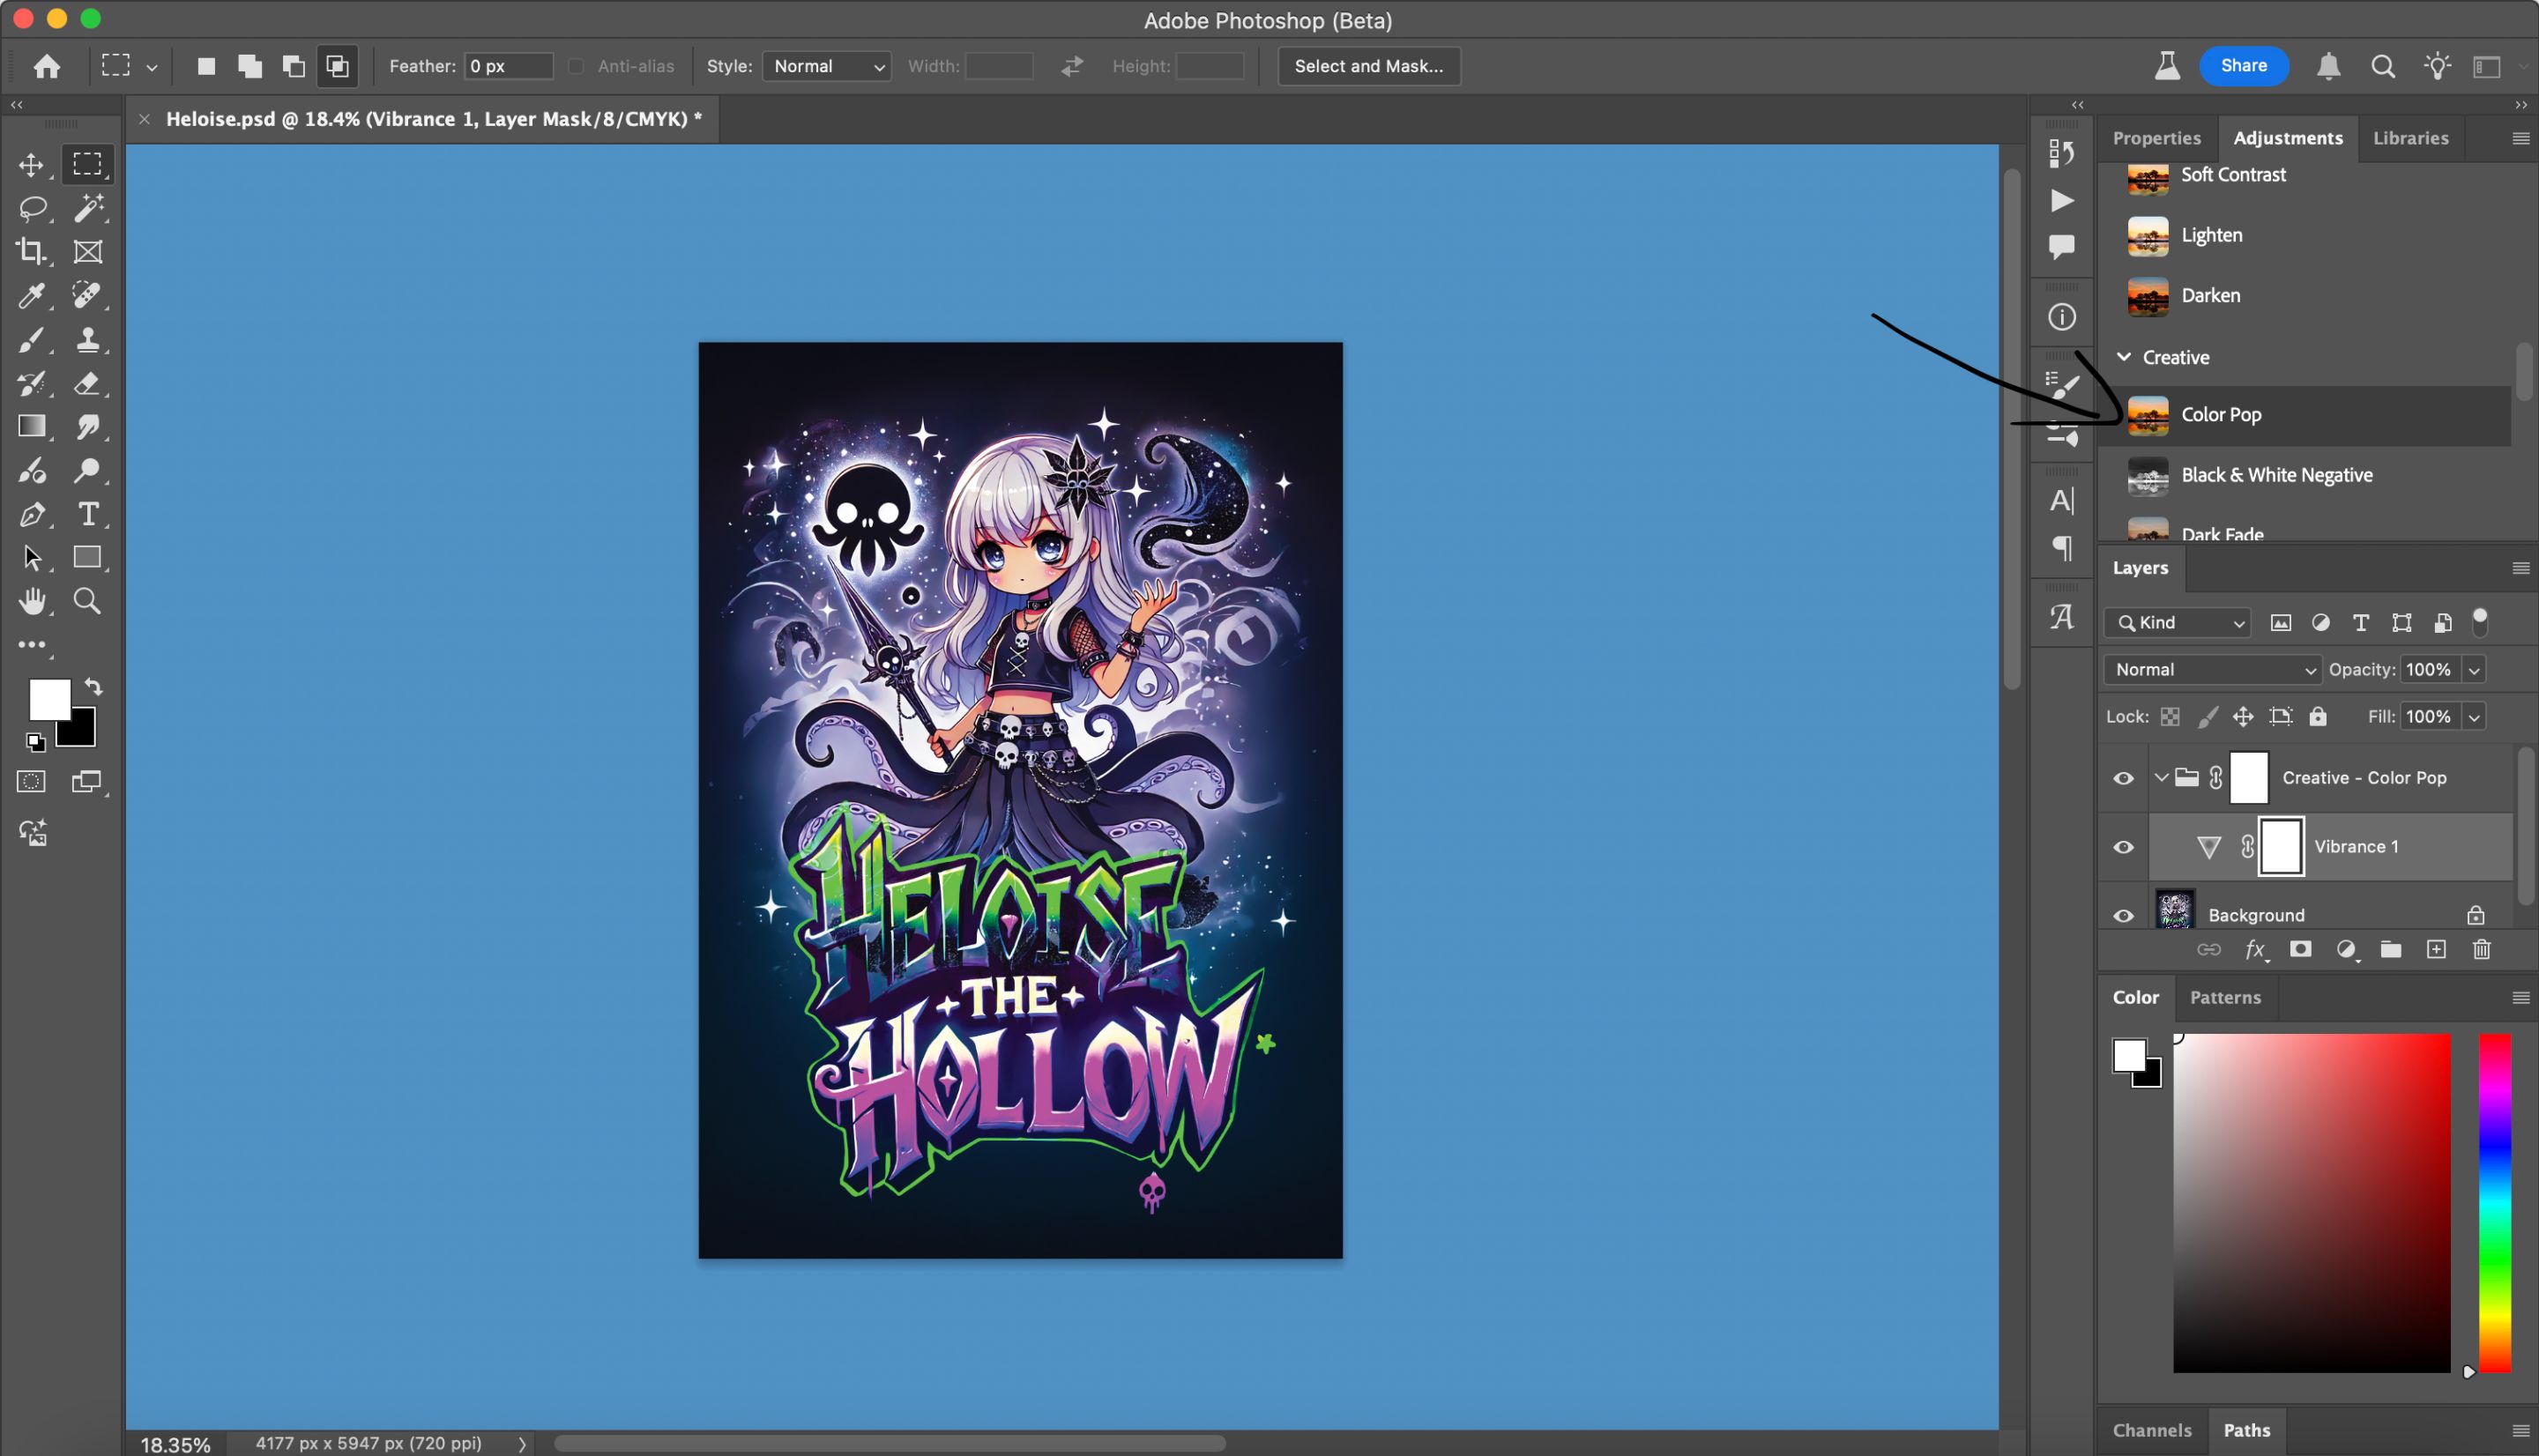Open Discover lightbulb icon
Image resolution: width=2539 pixels, height=1456 pixels.
(x=2437, y=66)
